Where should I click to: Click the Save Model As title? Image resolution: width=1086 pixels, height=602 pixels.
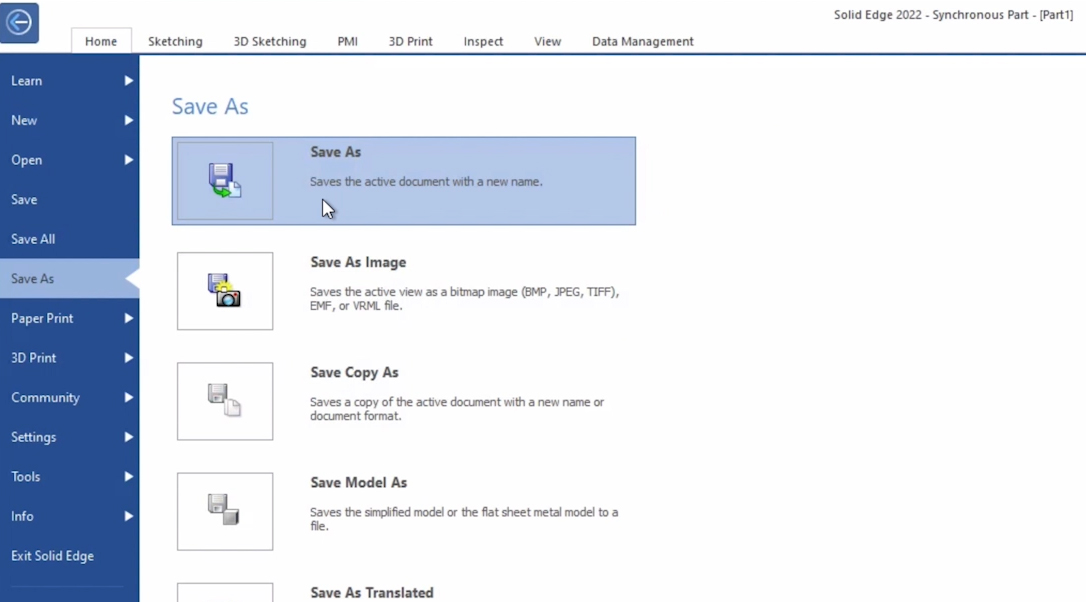[x=358, y=483]
